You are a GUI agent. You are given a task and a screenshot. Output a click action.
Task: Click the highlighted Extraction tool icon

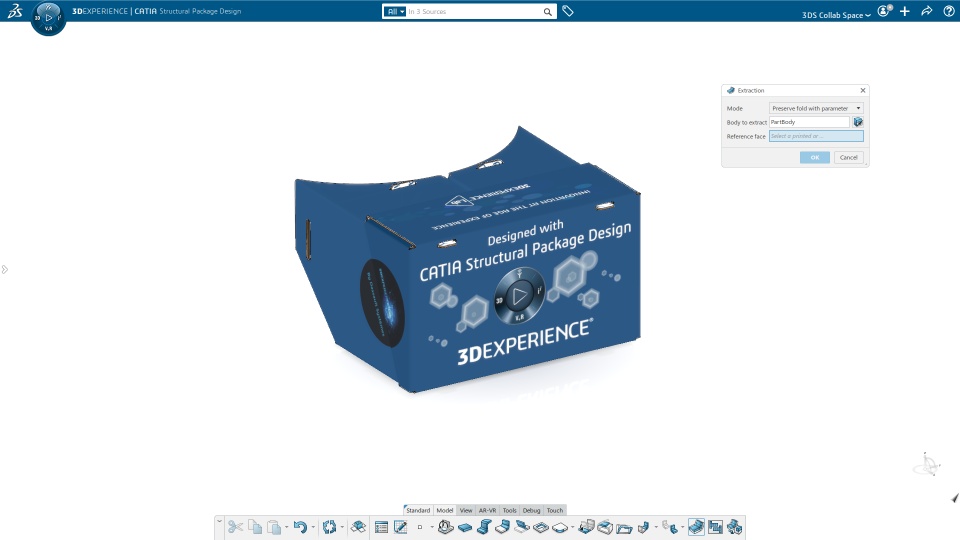[x=696, y=527]
